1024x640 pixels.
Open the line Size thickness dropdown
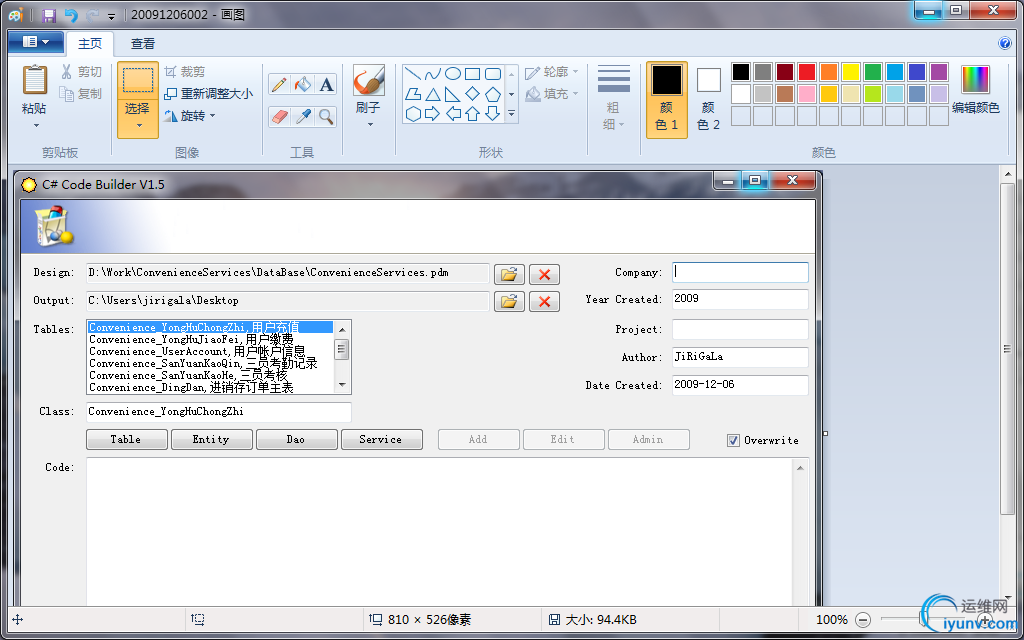click(614, 97)
